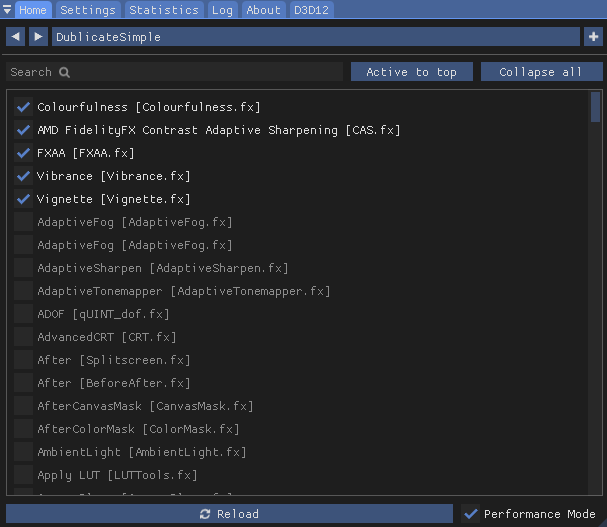Click the effects list scrollbar

[596, 108]
